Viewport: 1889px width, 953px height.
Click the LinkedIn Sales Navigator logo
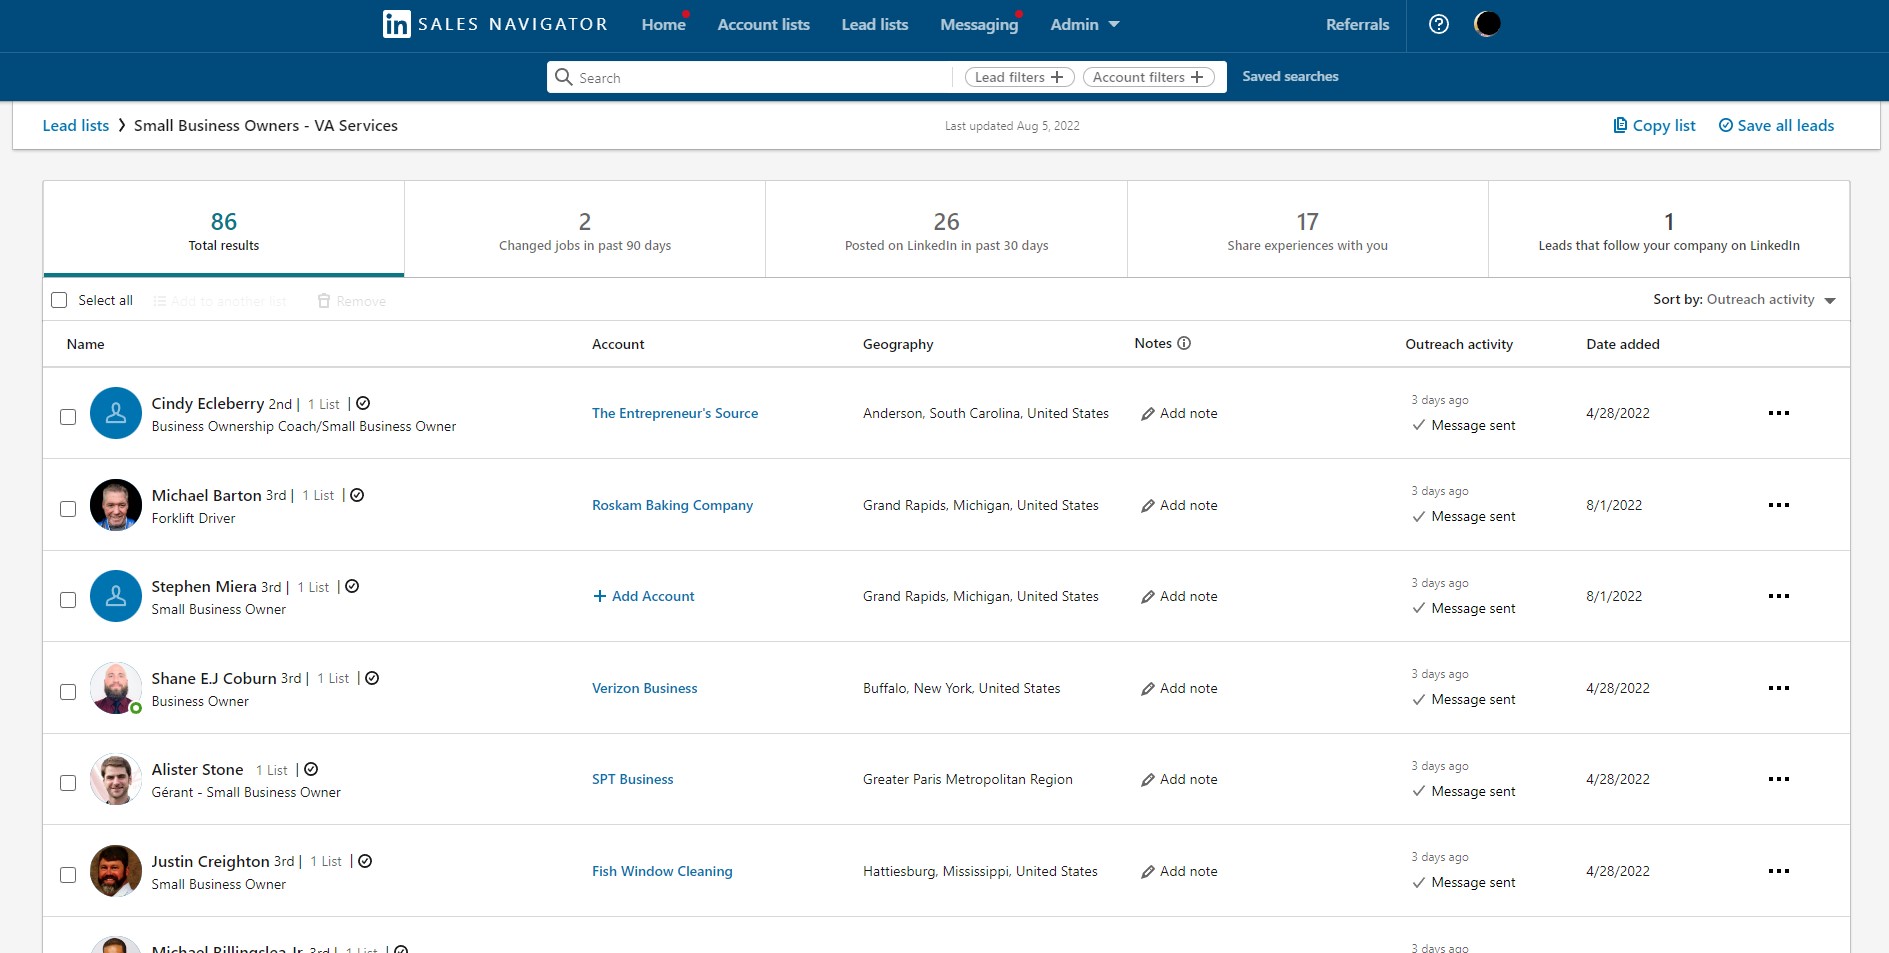tap(495, 24)
